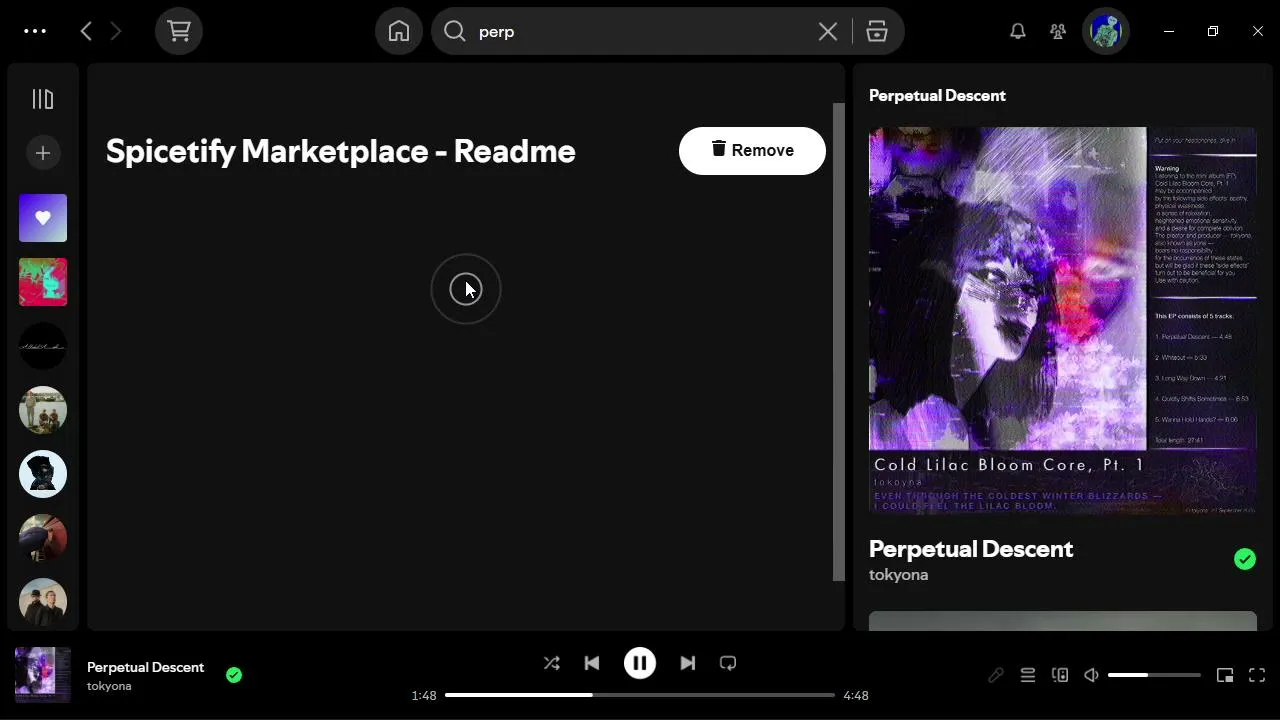Remove the Marketplace item with the Remove button
This screenshot has width=1280, height=720.
coord(752,150)
